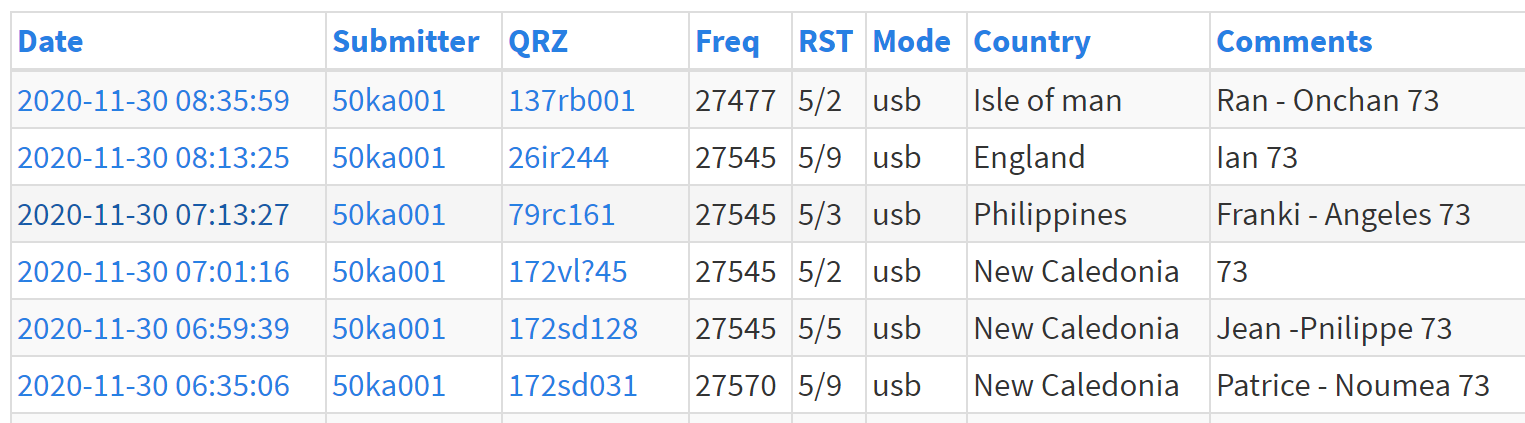Open callsign 172vl?45 link
The image size is (1525, 423).
(x=568, y=271)
